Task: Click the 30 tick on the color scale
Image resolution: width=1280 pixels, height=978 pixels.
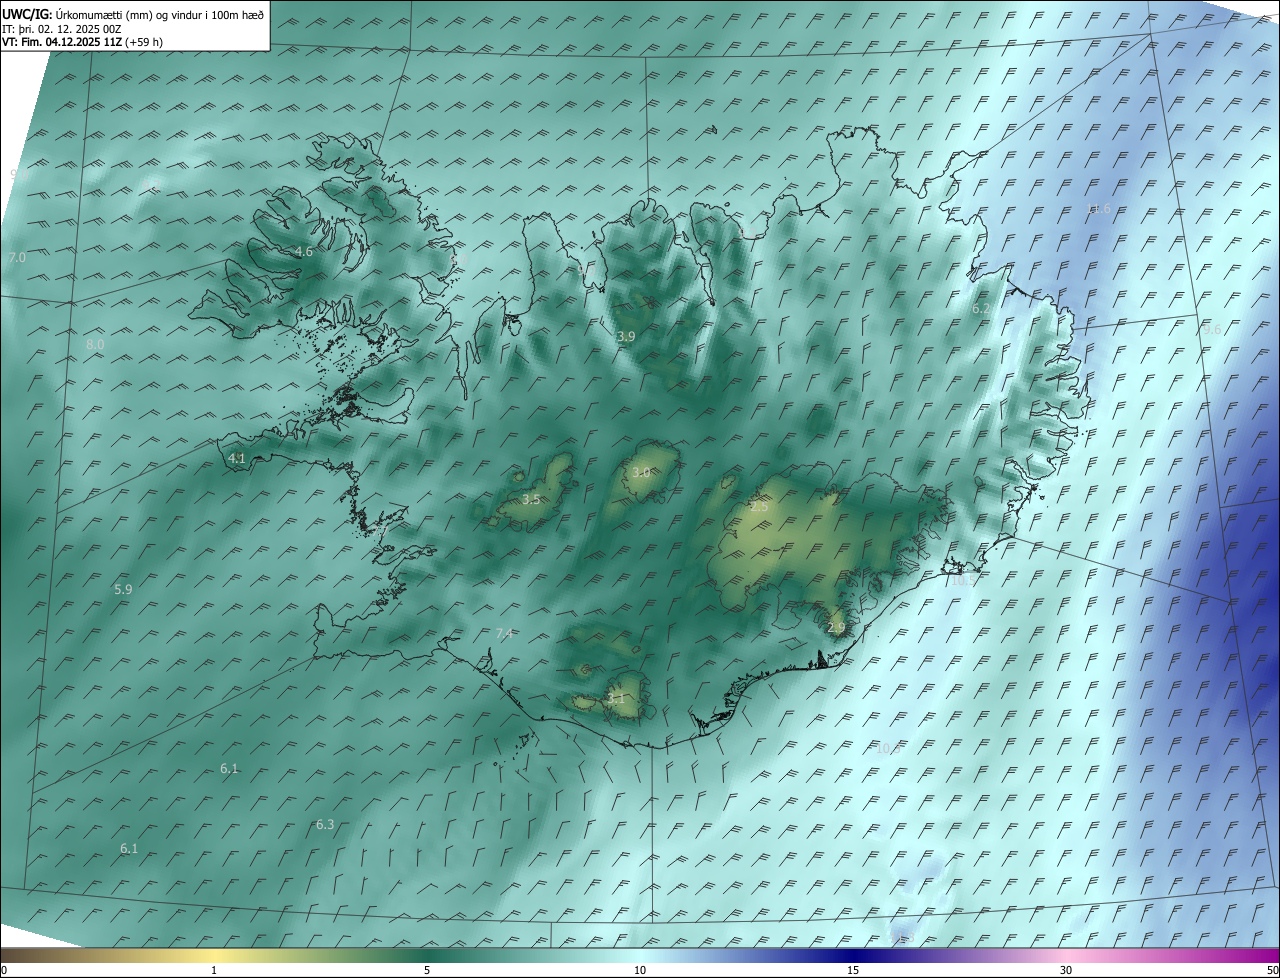Action: click(1066, 970)
